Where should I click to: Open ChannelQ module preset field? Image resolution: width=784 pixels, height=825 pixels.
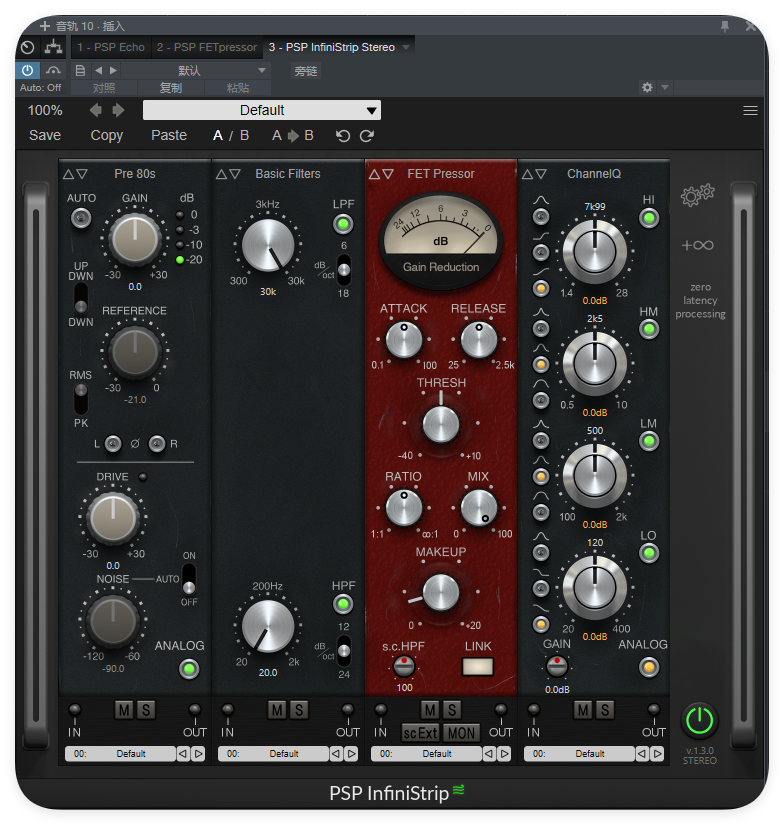click(579, 753)
